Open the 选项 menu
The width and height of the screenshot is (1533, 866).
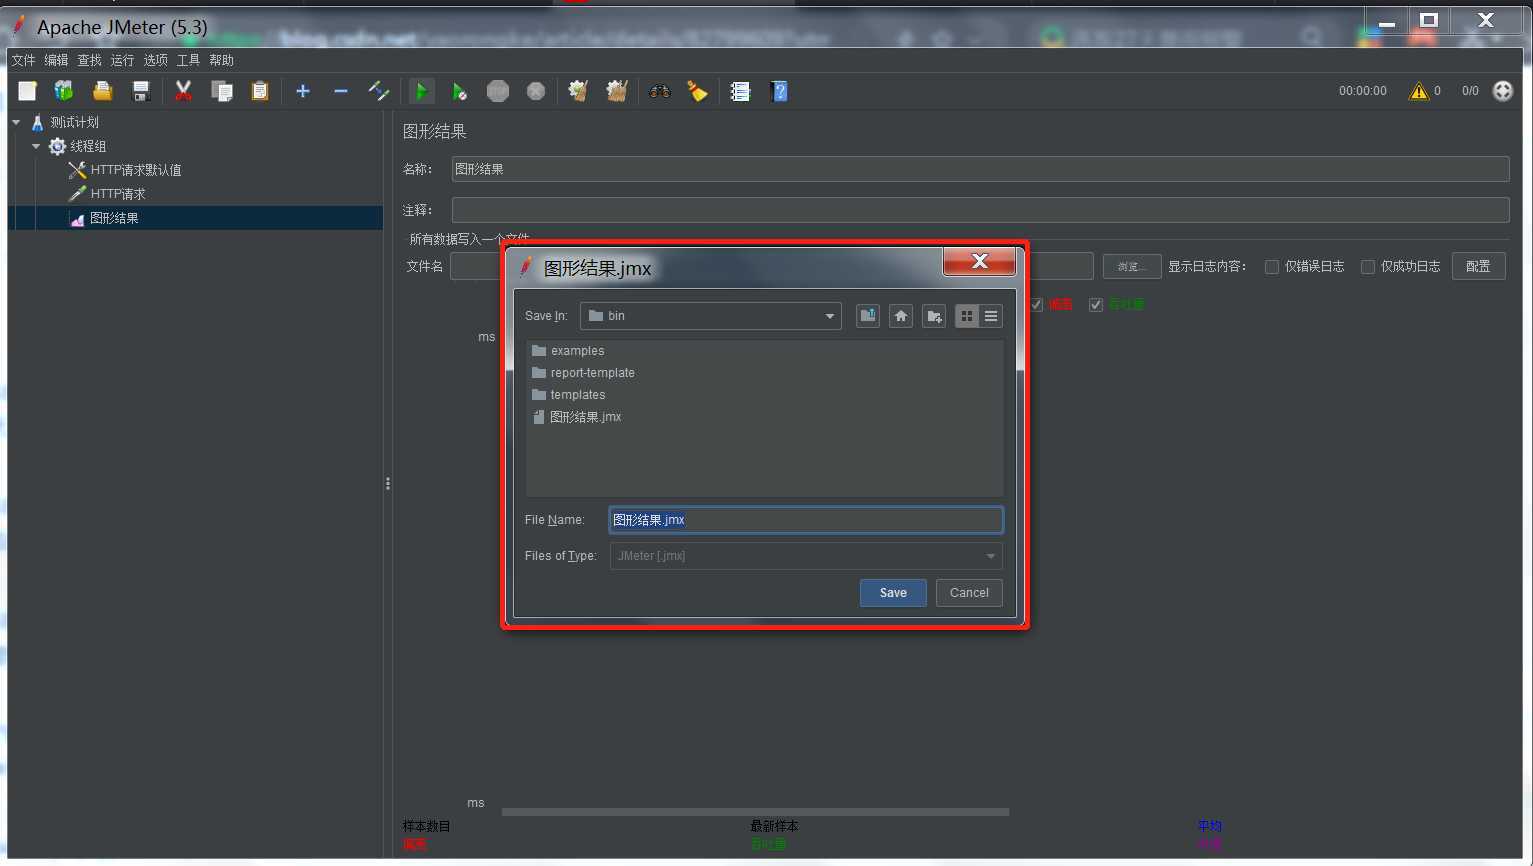tap(156, 60)
